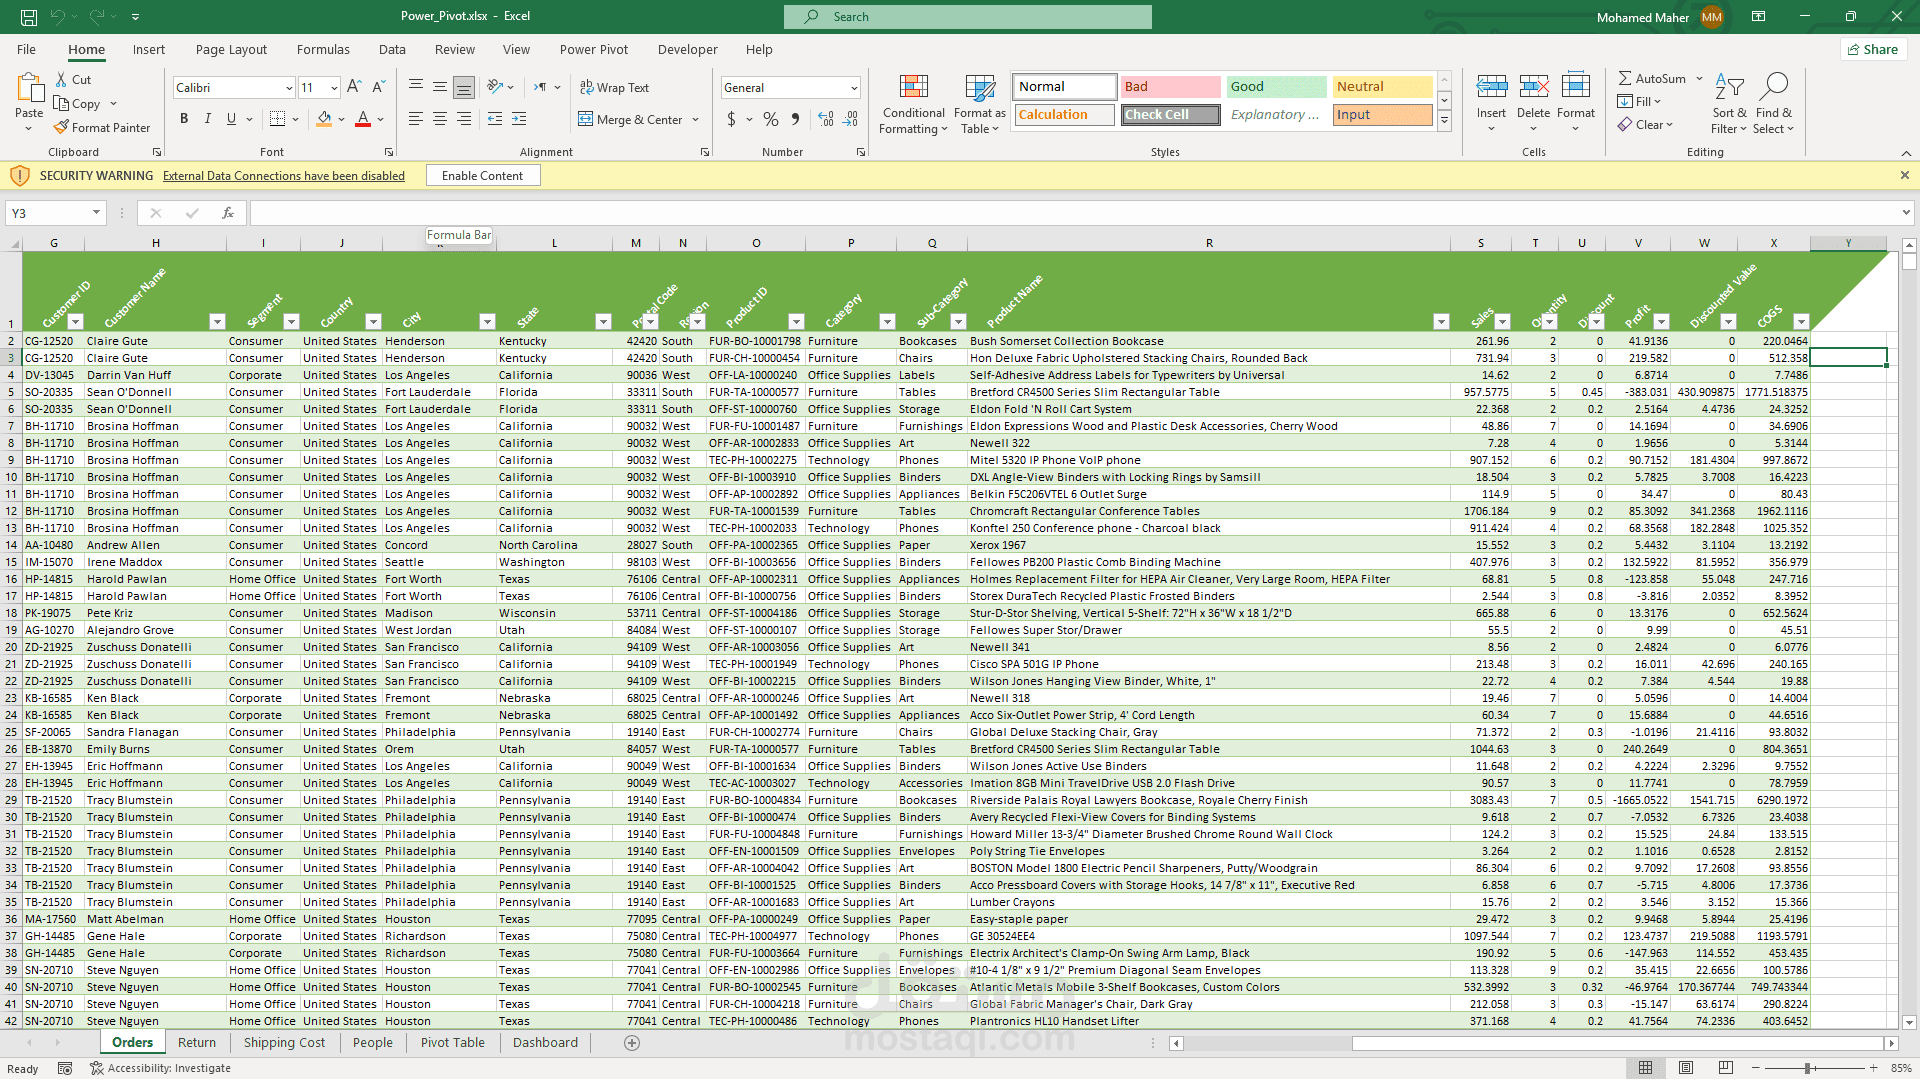Expand the Calibri font name dropdown

[x=289, y=88]
